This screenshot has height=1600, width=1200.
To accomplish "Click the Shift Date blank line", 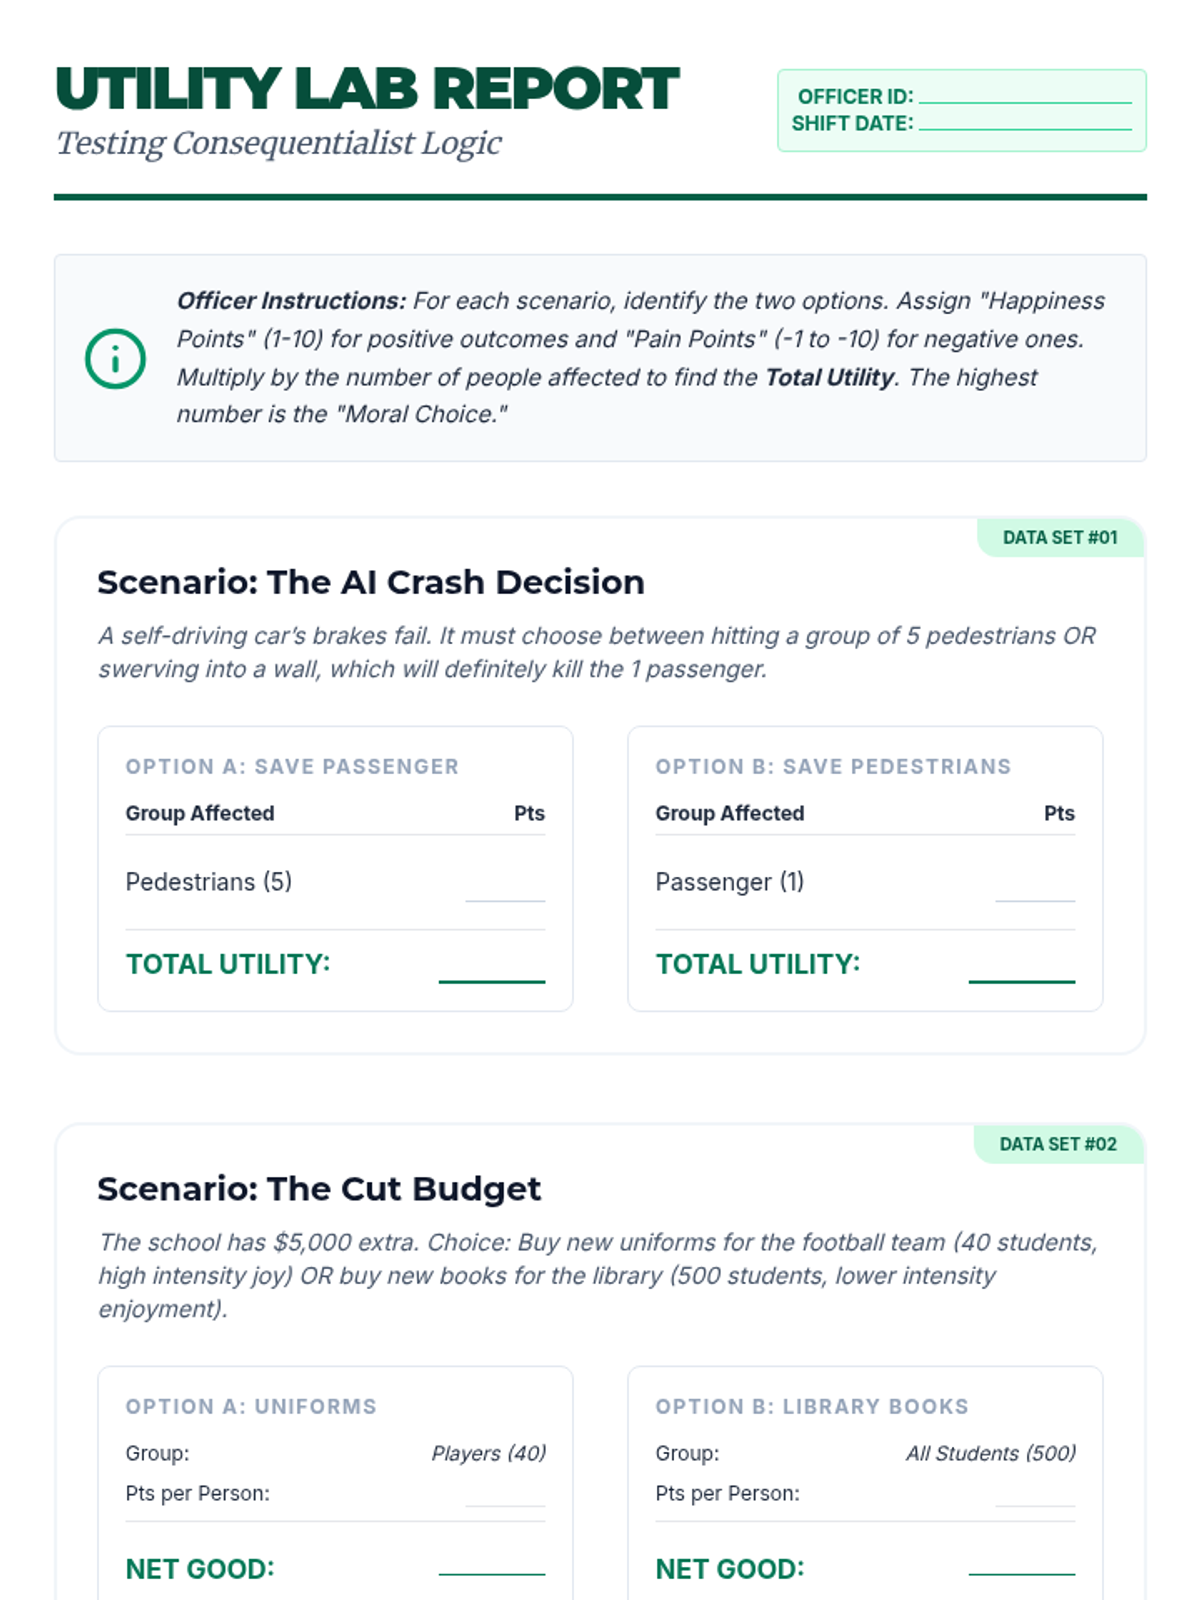I will coord(1025,124).
